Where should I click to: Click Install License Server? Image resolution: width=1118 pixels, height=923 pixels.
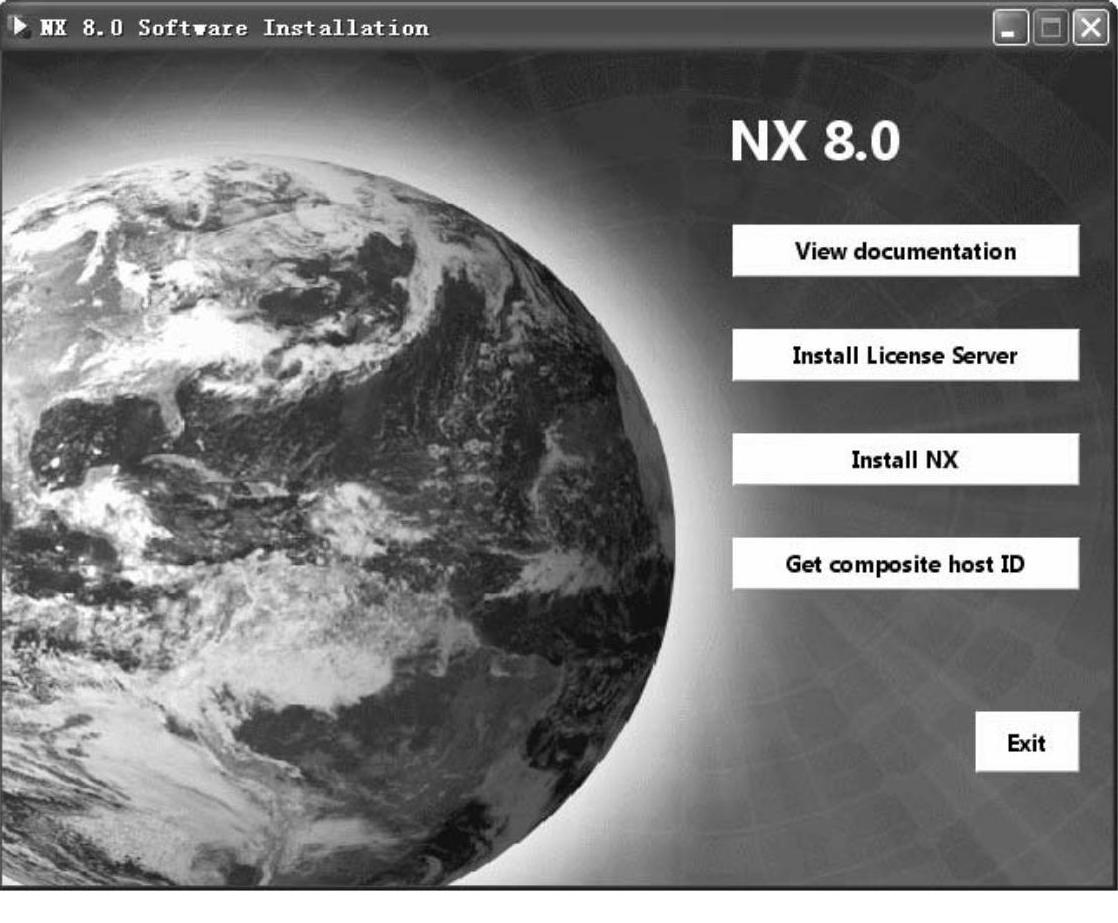pos(906,355)
